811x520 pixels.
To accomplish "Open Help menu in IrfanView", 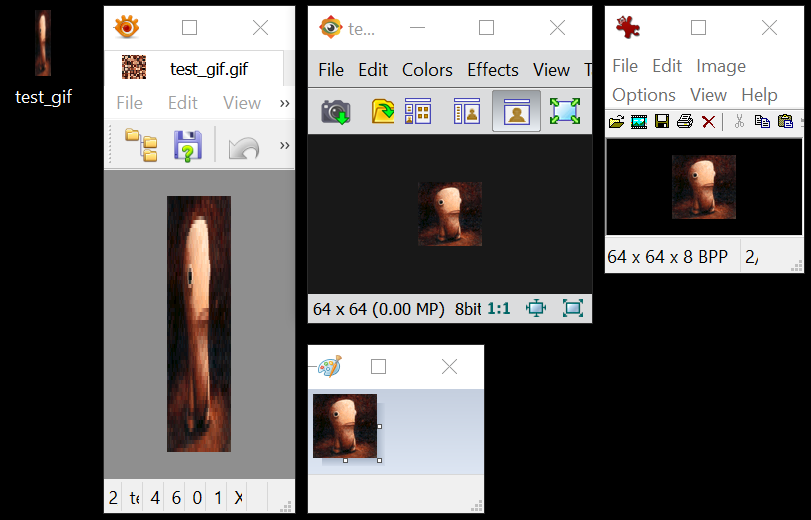I will 759,95.
